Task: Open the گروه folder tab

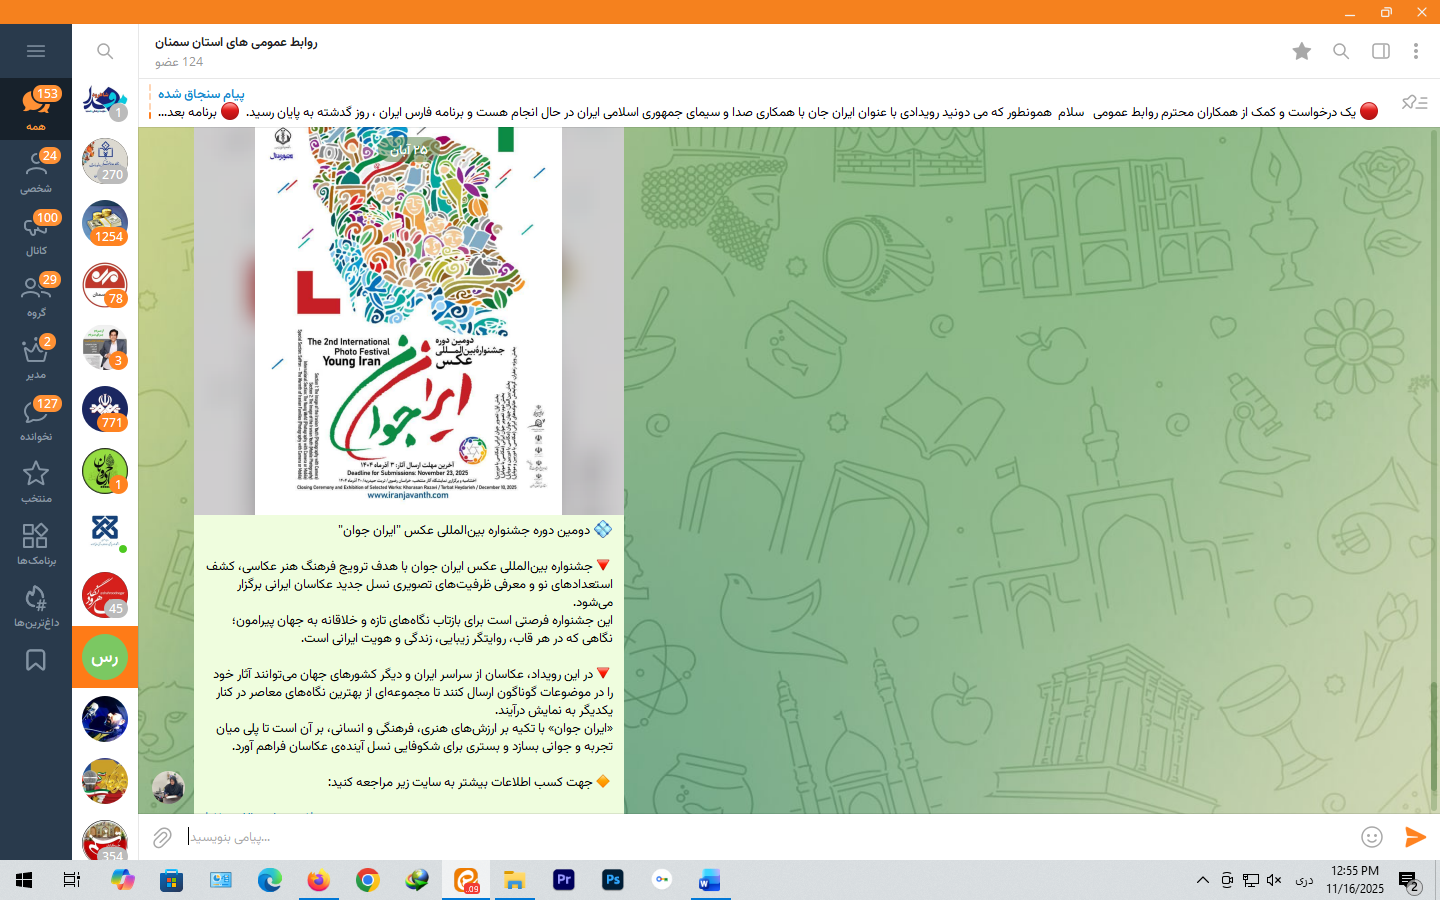Action: pos(36,295)
